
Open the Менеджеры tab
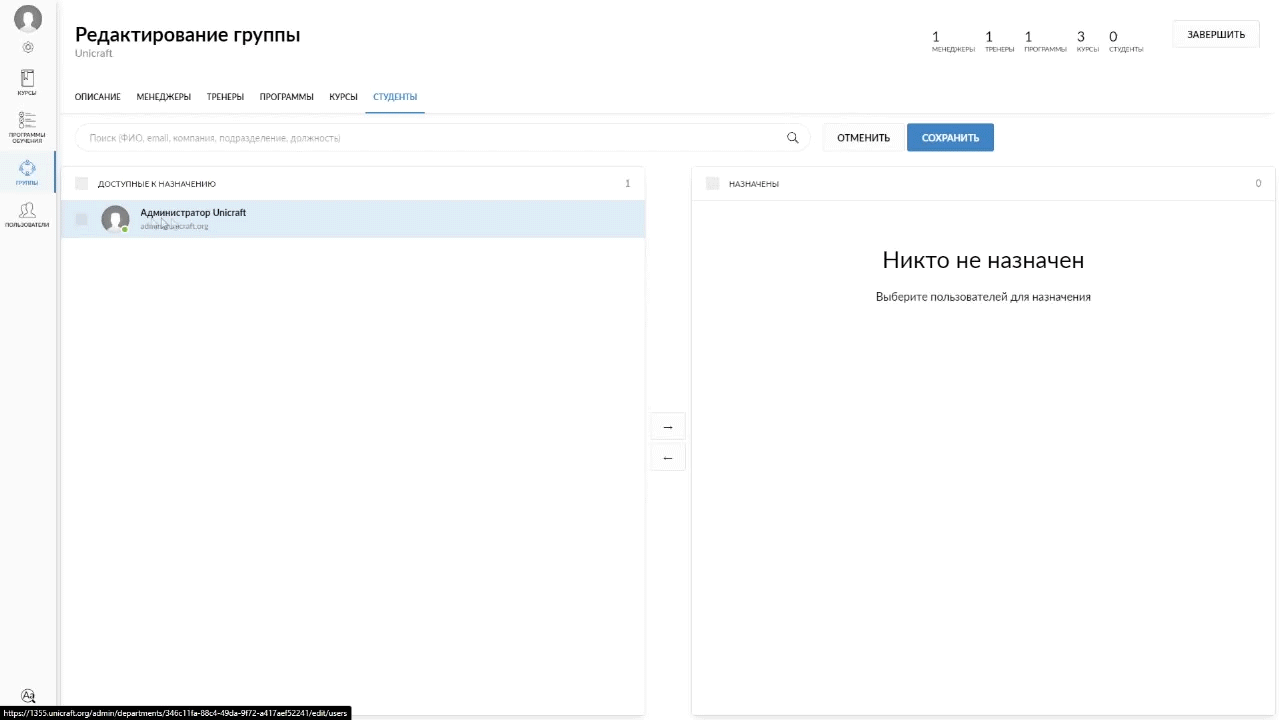point(164,97)
